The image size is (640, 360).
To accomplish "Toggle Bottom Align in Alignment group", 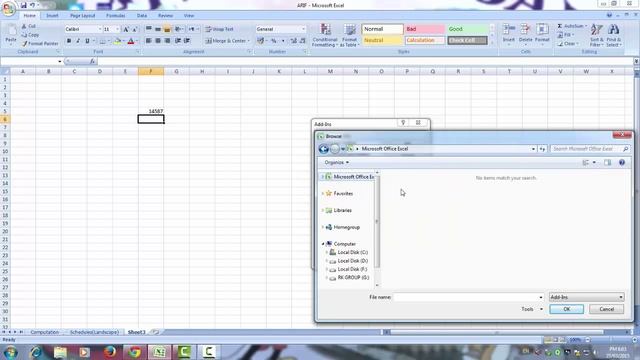I will pyautogui.click(x=167, y=29).
